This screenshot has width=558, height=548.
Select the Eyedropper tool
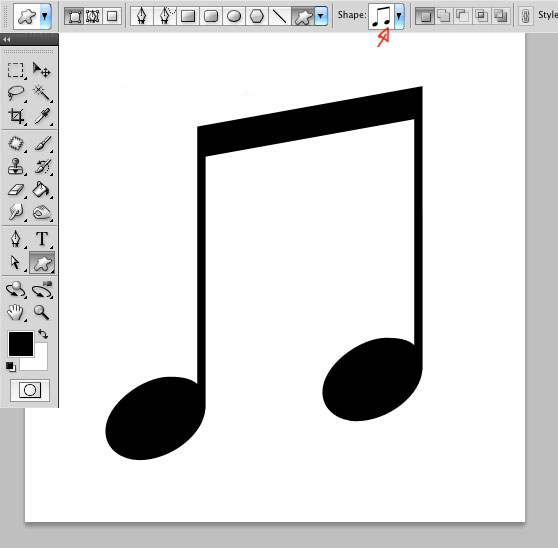click(42, 116)
